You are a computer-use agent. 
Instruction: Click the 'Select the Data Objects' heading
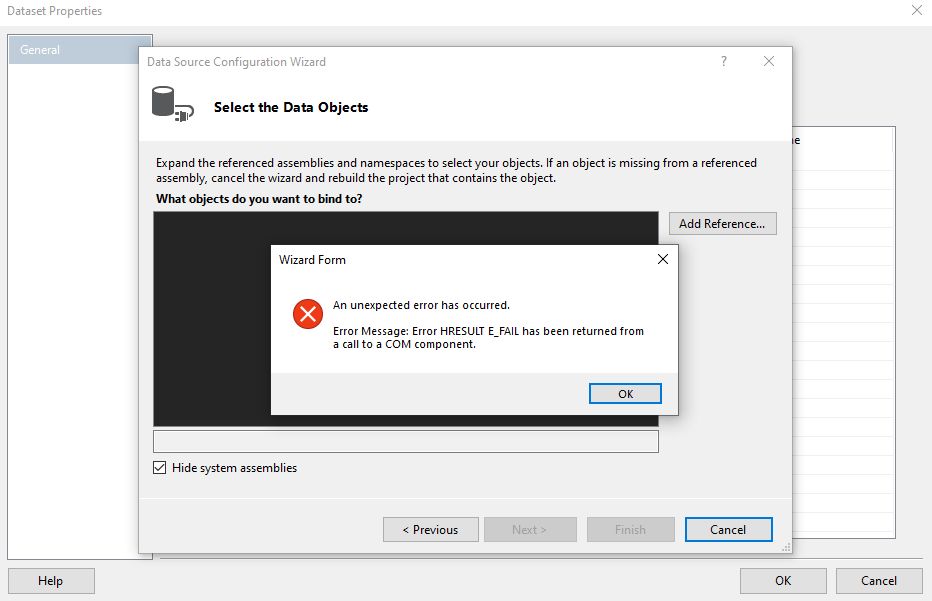291,108
